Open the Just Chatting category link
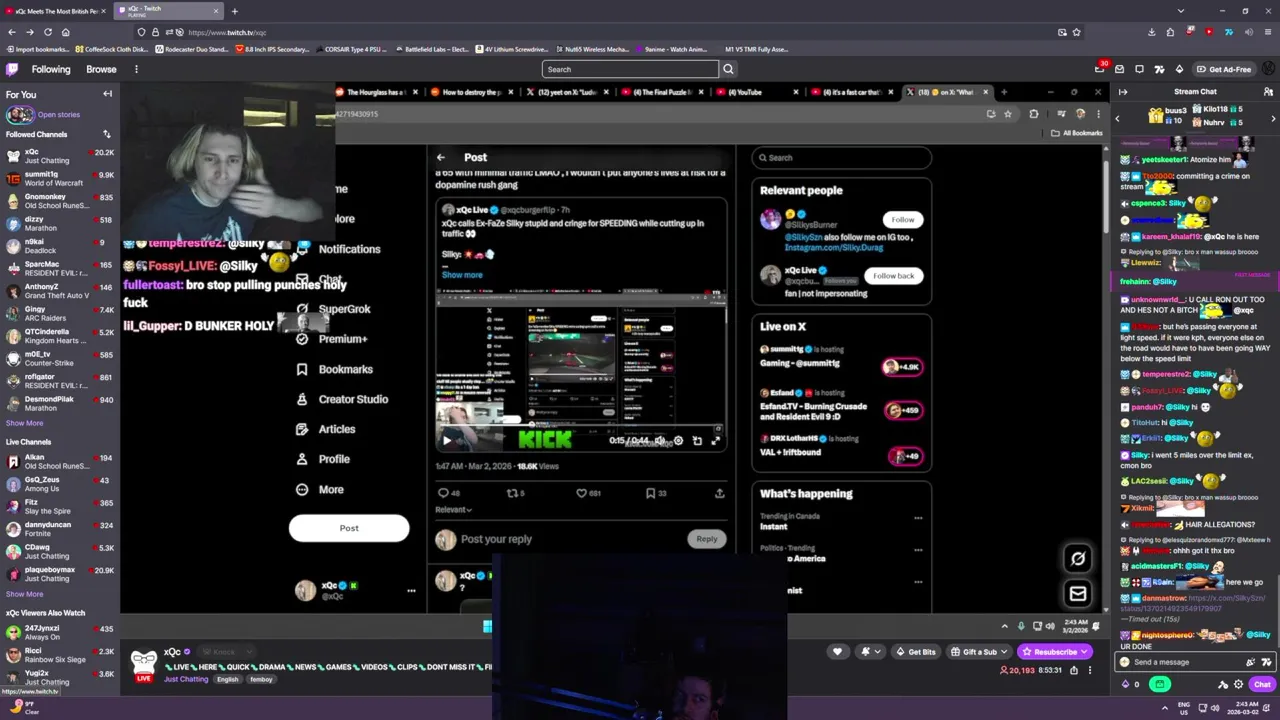Image resolution: width=1280 pixels, height=720 pixels. pyautogui.click(x=186, y=679)
